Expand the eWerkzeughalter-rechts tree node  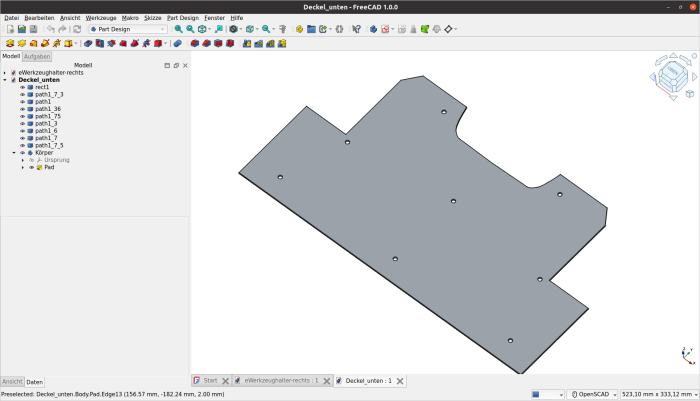tap(5, 73)
